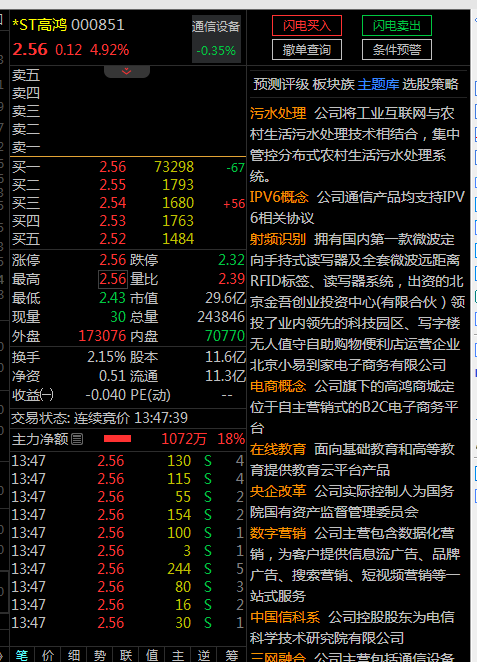This screenshot has width=477, height=662.
Task: Select the 筹 tab at bottom
Action: click(231, 655)
